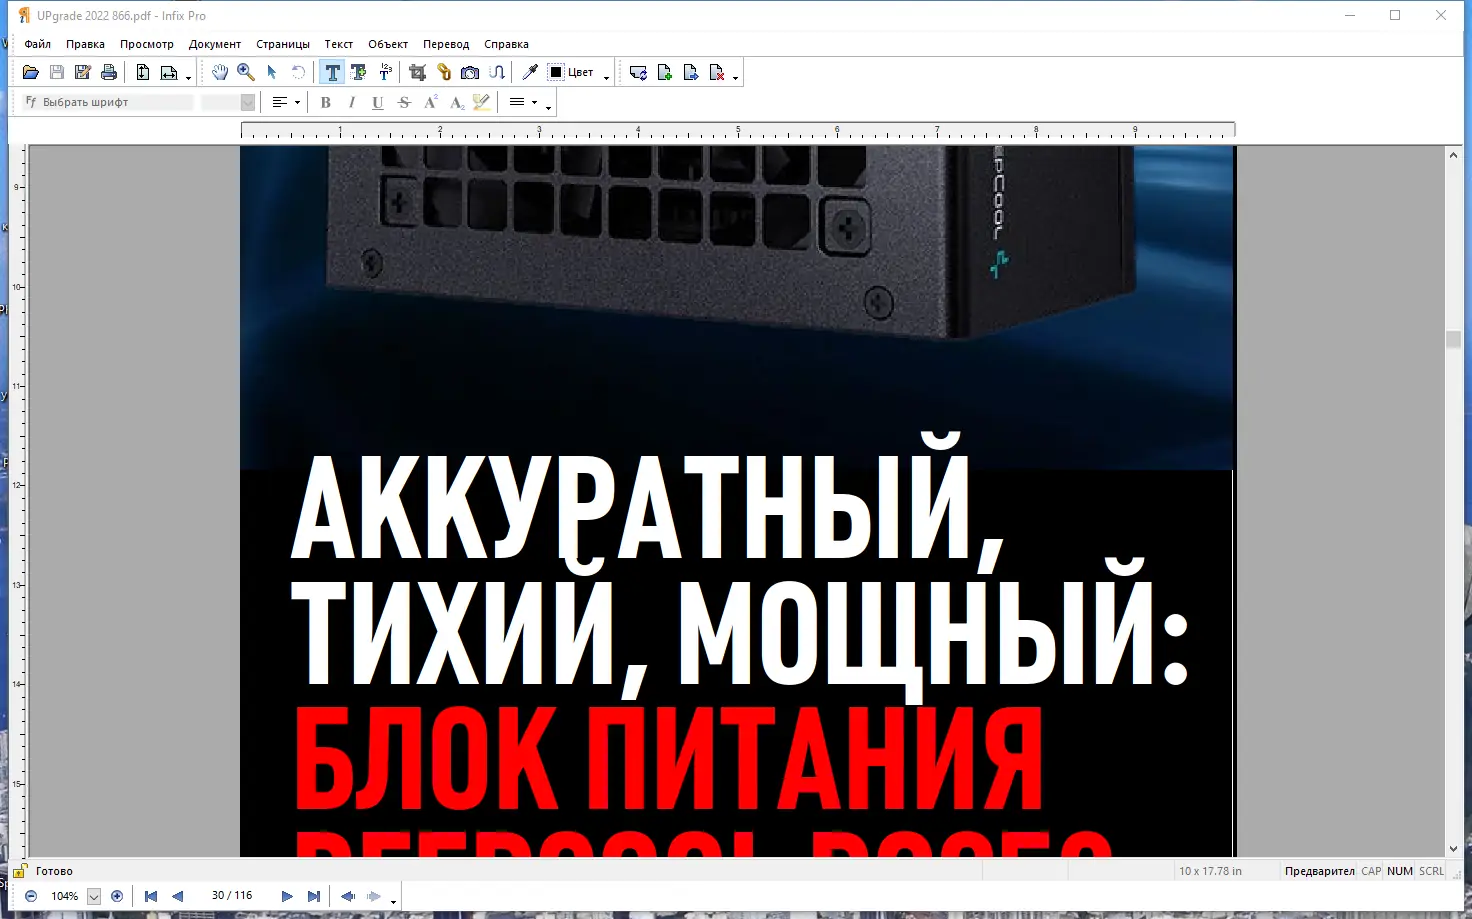The height and width of the screenshot is (919, 1472).
Task: Activate the Zoom magnifier tool
Action: (x=245, y=71)
